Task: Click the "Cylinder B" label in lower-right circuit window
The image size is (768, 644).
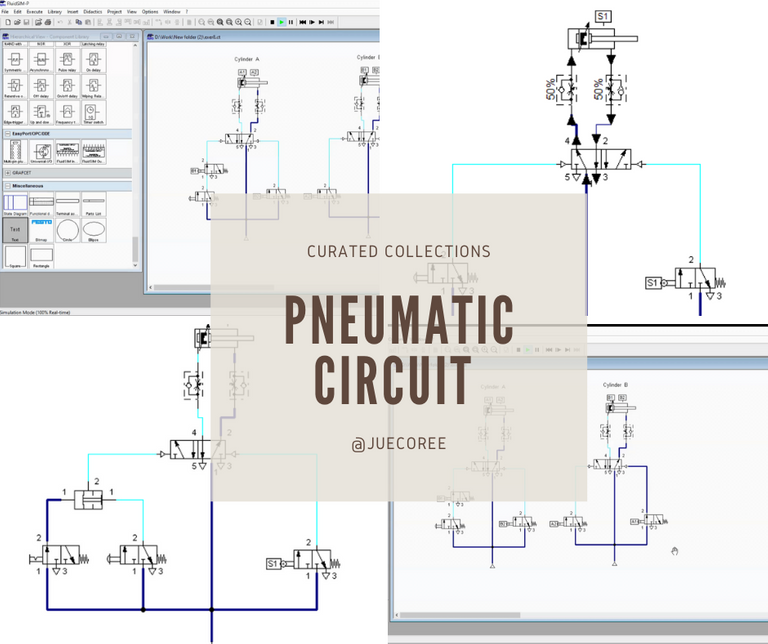Action: point(615,385)
